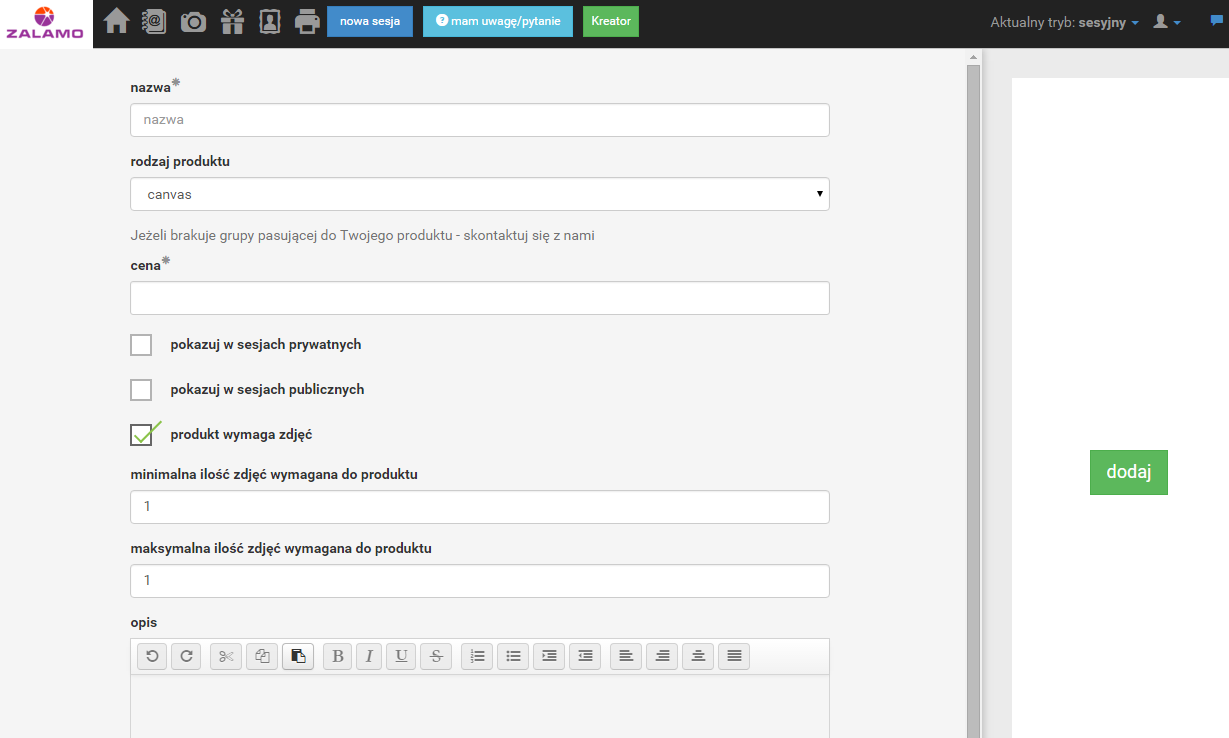Tick 'pokazuj w sesjach publicznych' checkbox
The width and height of the screenshot is (1229, 738).
pyautogui.click(x=141, y=390)
